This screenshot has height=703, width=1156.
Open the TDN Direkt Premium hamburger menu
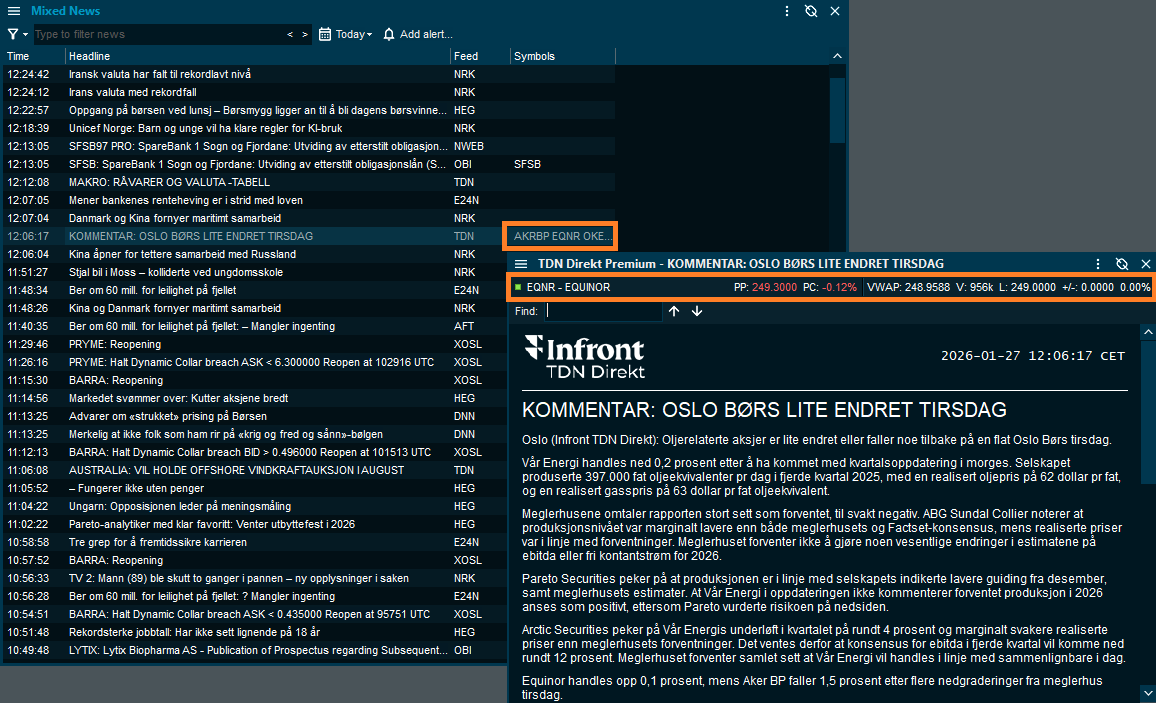point(521,264)
